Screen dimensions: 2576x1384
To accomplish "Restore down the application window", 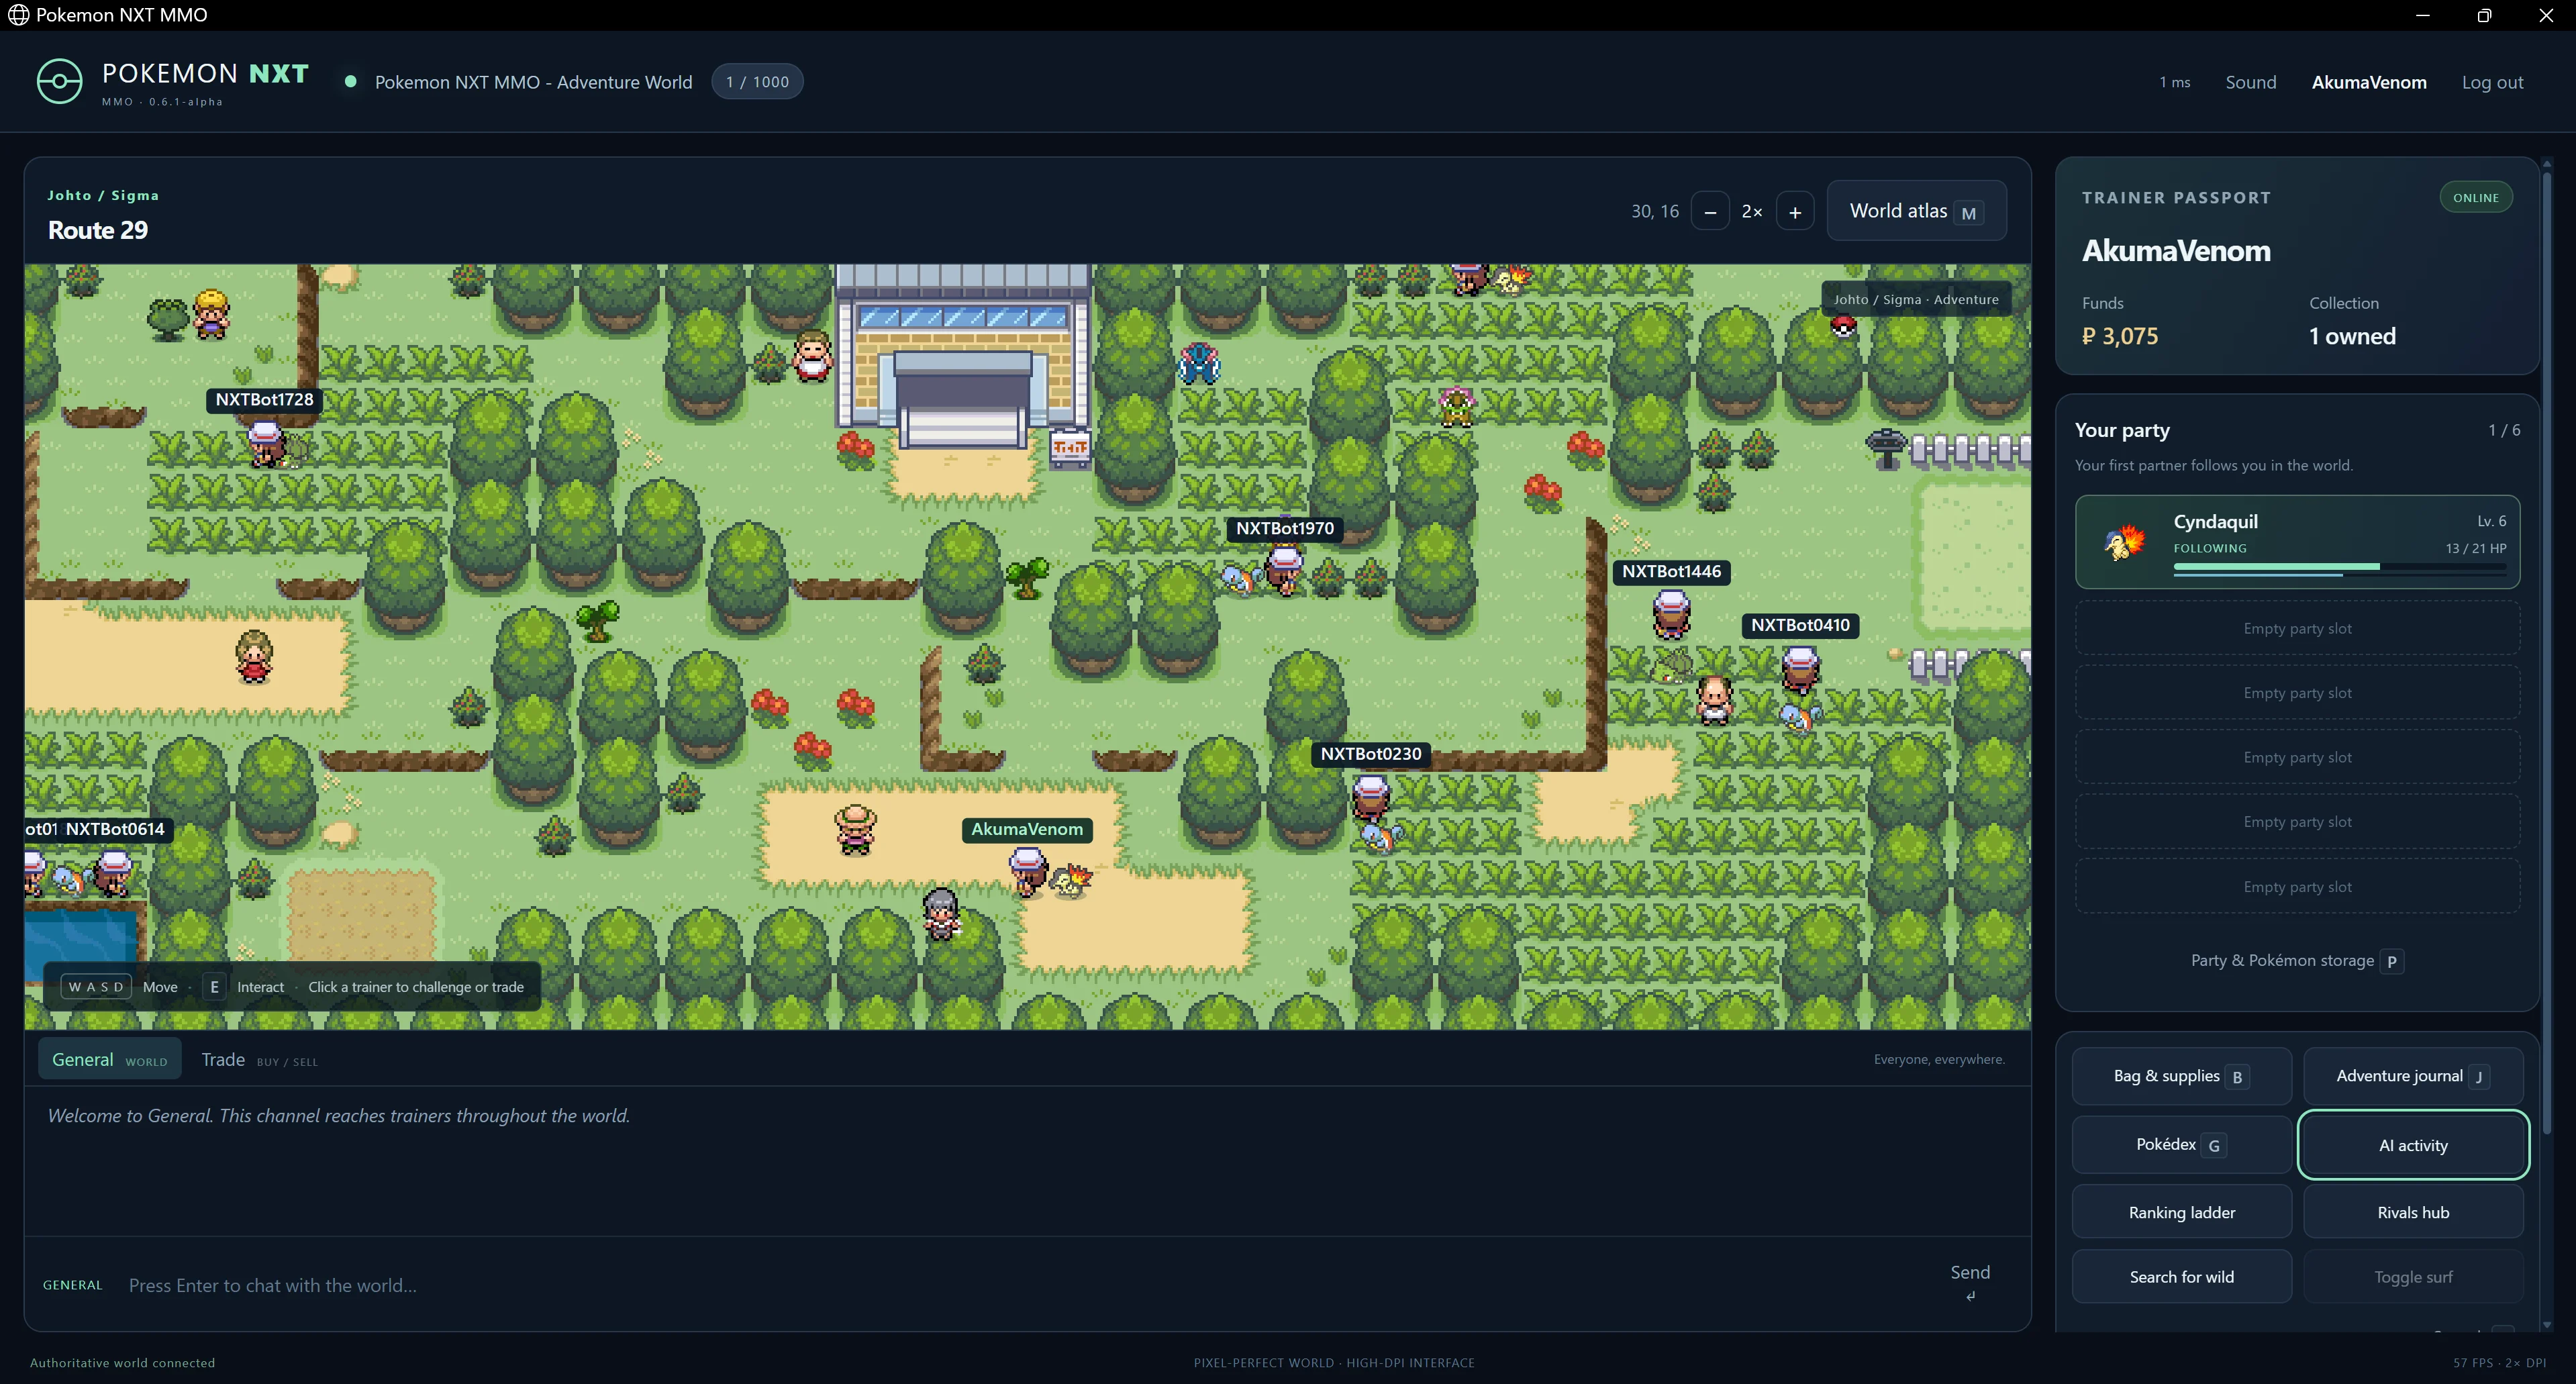I will [x=2484, y=15].
